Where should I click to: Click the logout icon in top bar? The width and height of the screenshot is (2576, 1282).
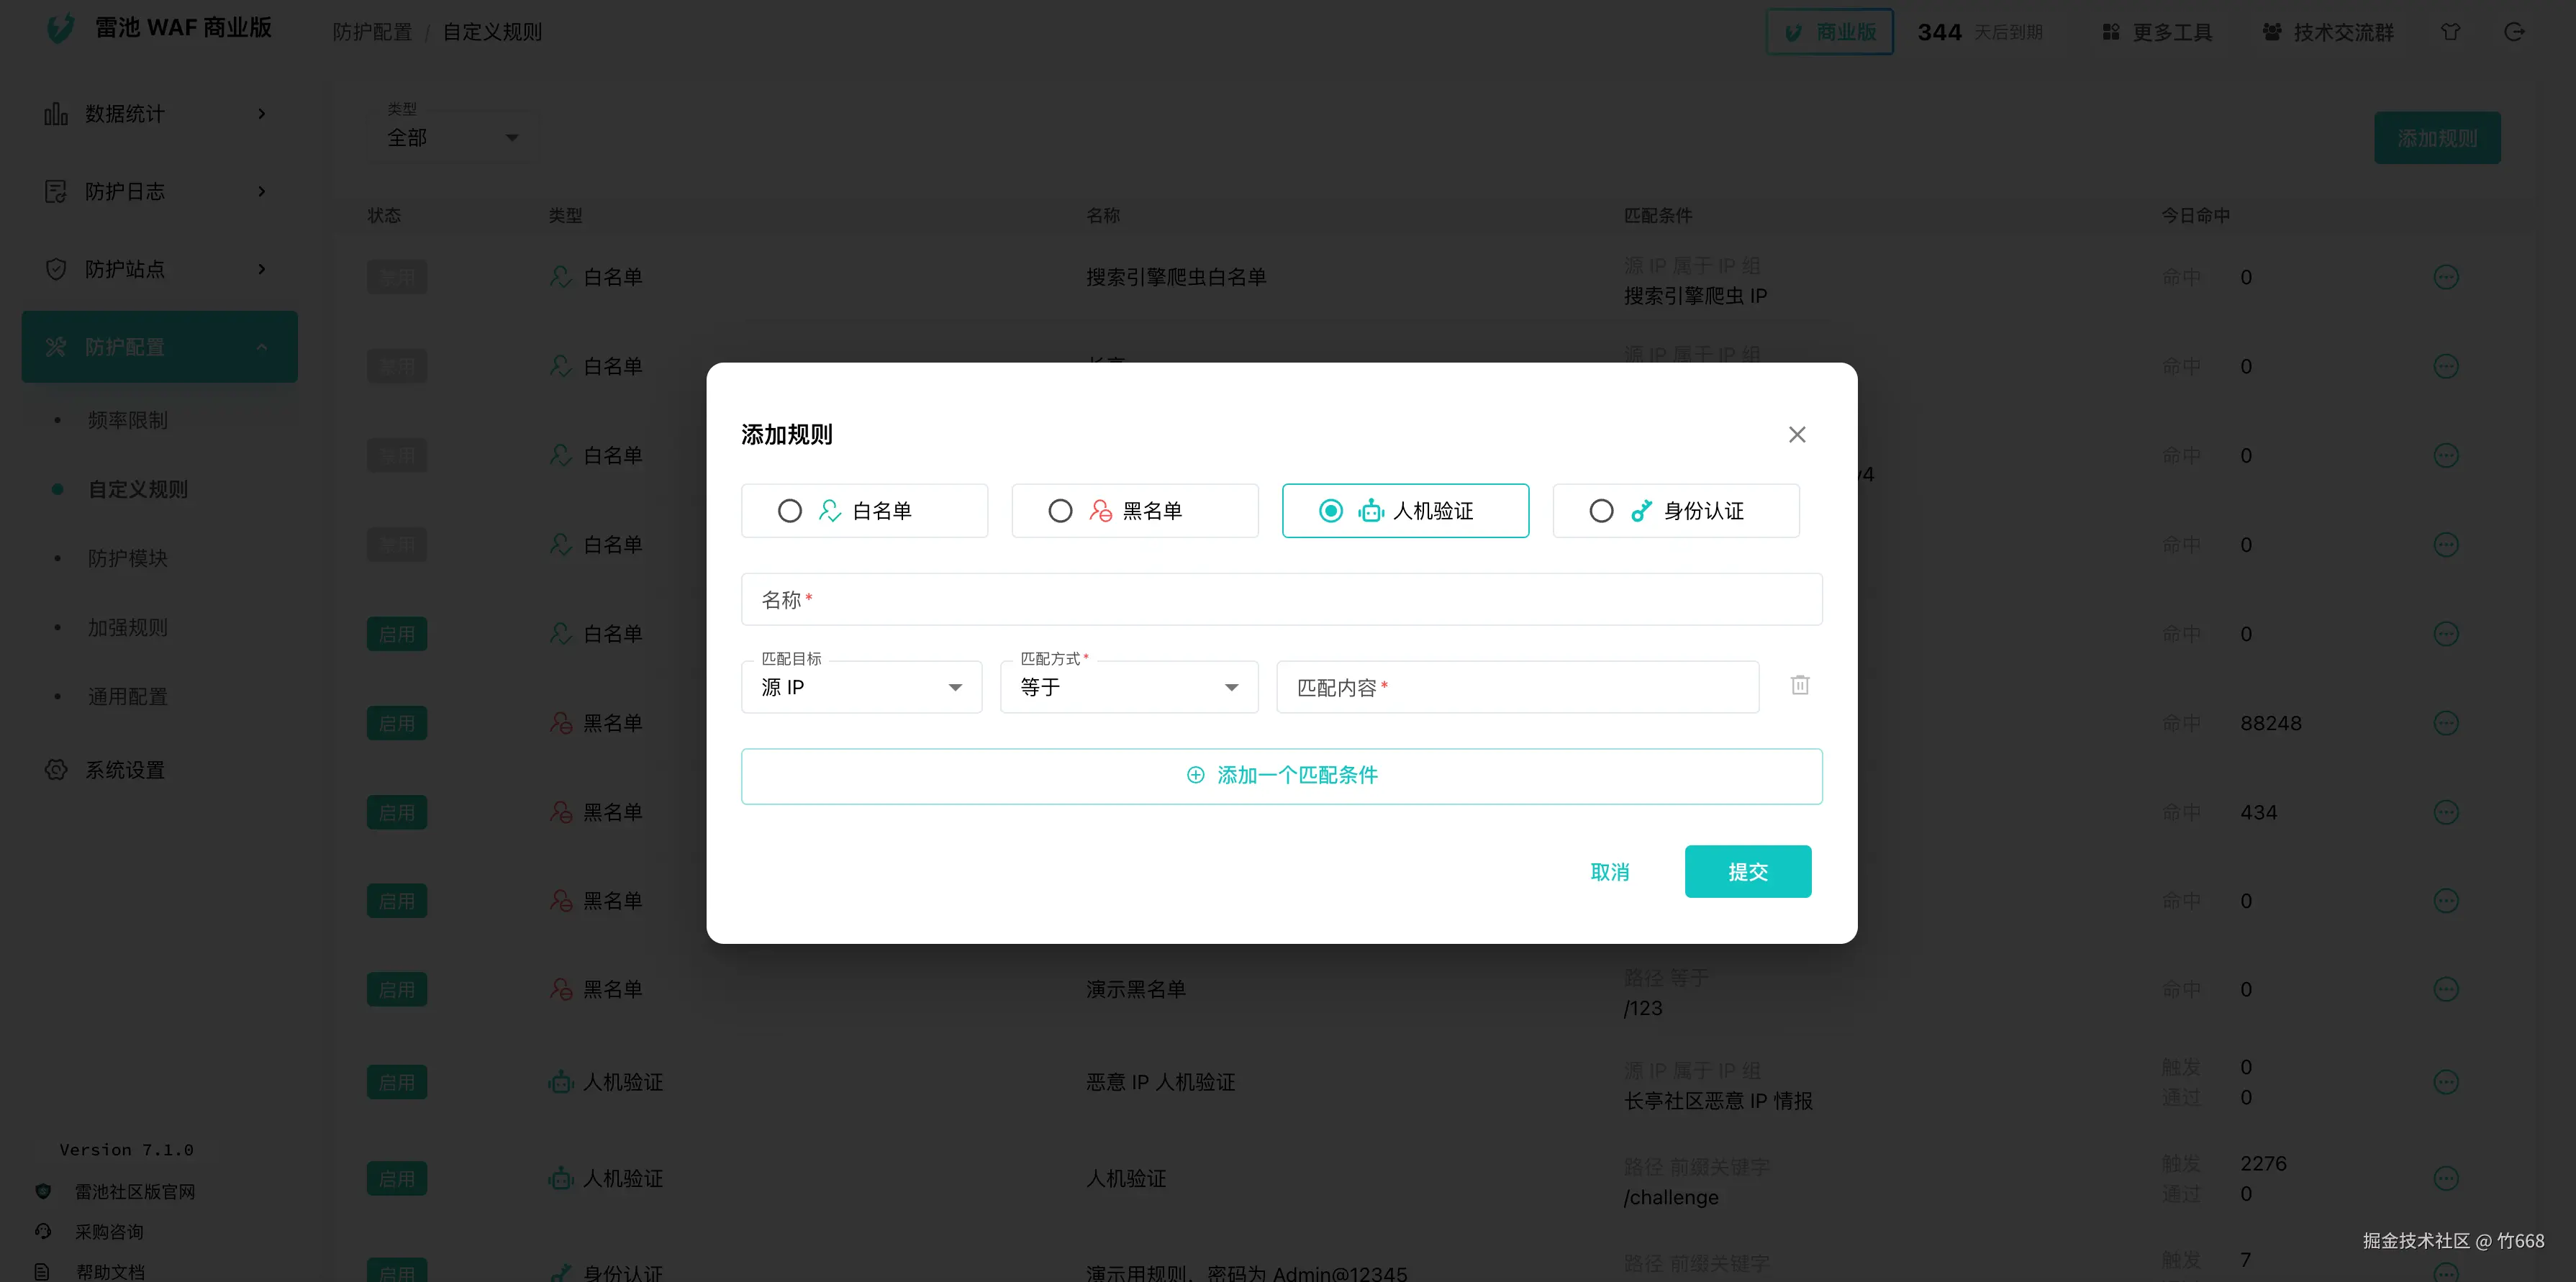[x=2514, y=32]
